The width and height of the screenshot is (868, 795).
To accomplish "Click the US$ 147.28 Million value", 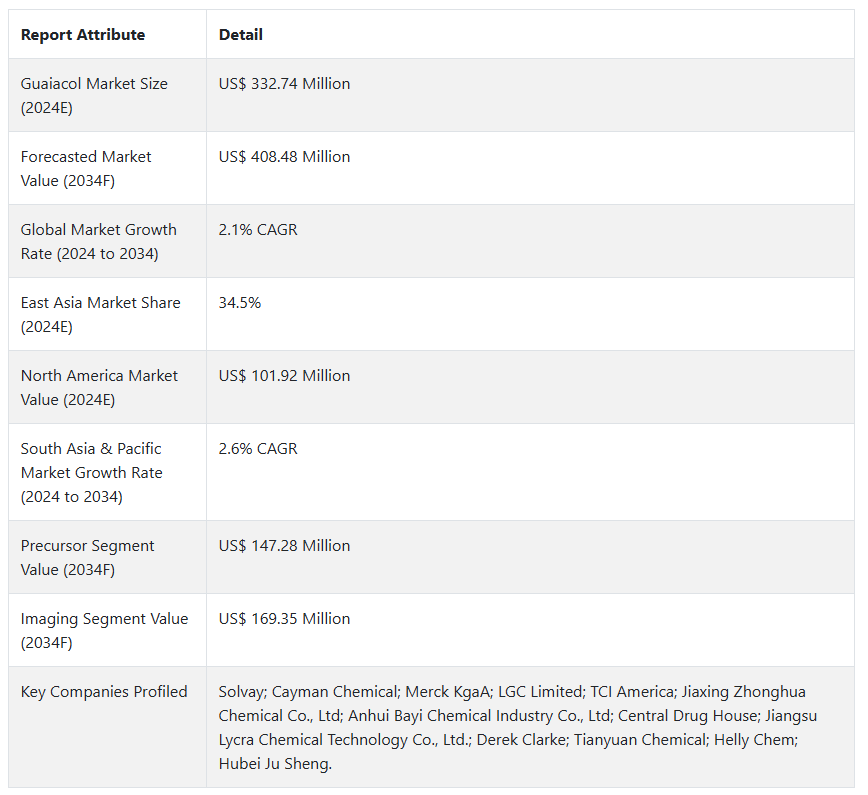I will [x=285, y=546].
